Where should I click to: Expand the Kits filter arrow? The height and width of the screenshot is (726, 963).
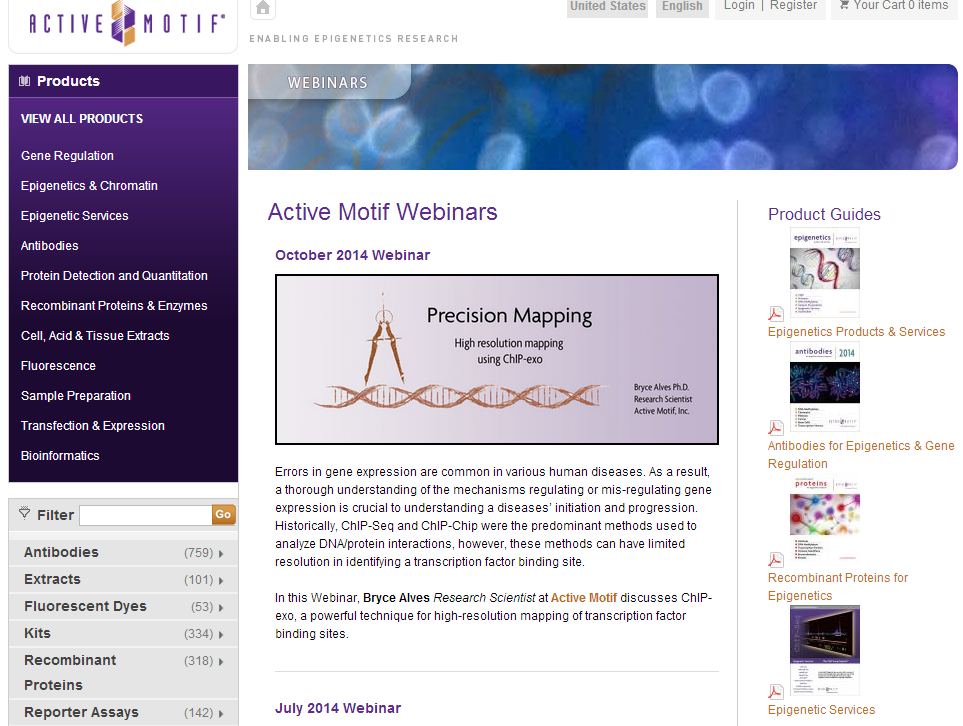click(220, 634)
